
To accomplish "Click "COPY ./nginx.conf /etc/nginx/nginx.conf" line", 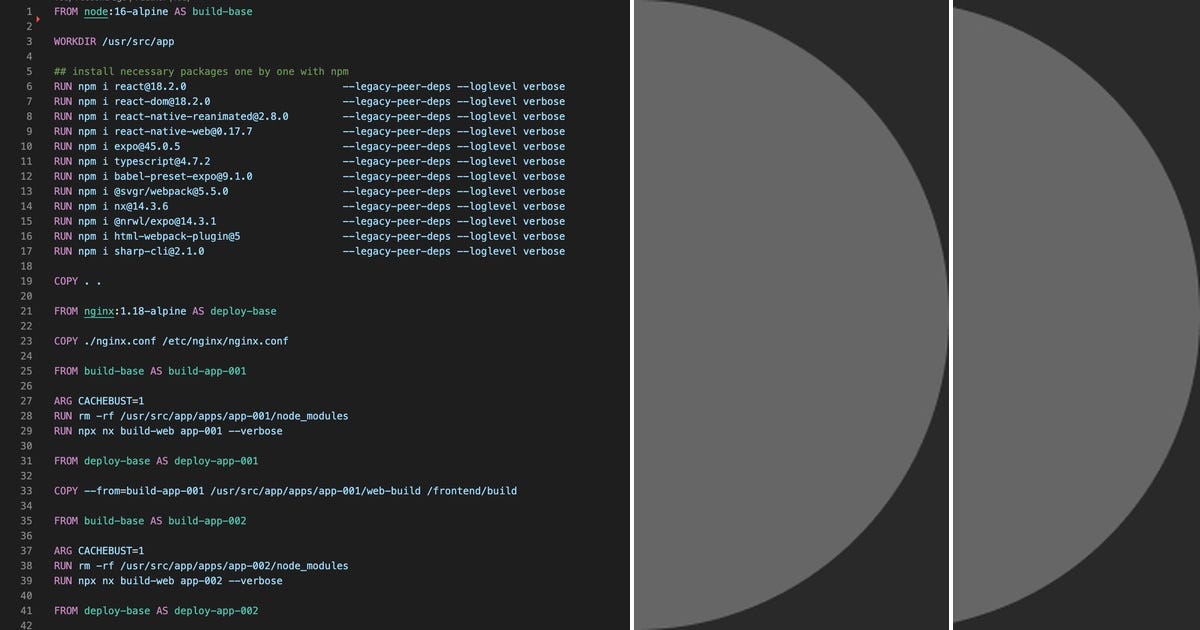I will 171,342.
